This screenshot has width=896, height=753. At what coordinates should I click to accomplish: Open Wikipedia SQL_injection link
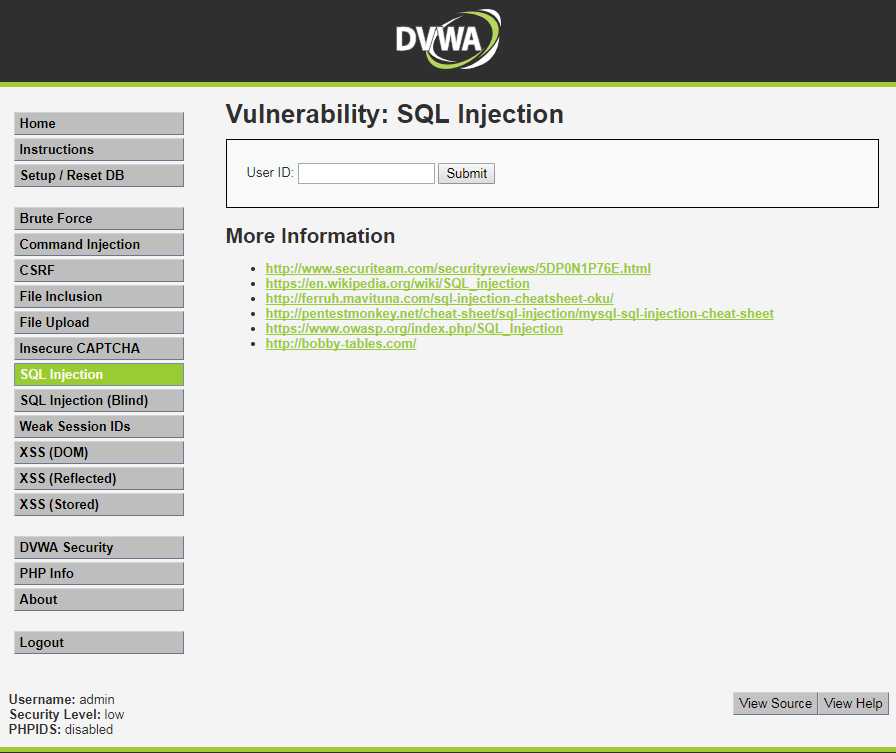click(398, 283)
